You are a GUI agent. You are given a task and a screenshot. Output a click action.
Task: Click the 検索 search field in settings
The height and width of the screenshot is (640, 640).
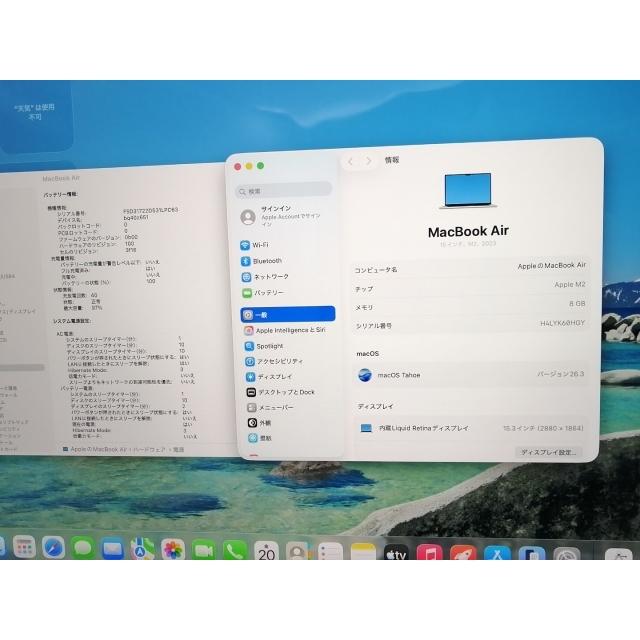284,191
